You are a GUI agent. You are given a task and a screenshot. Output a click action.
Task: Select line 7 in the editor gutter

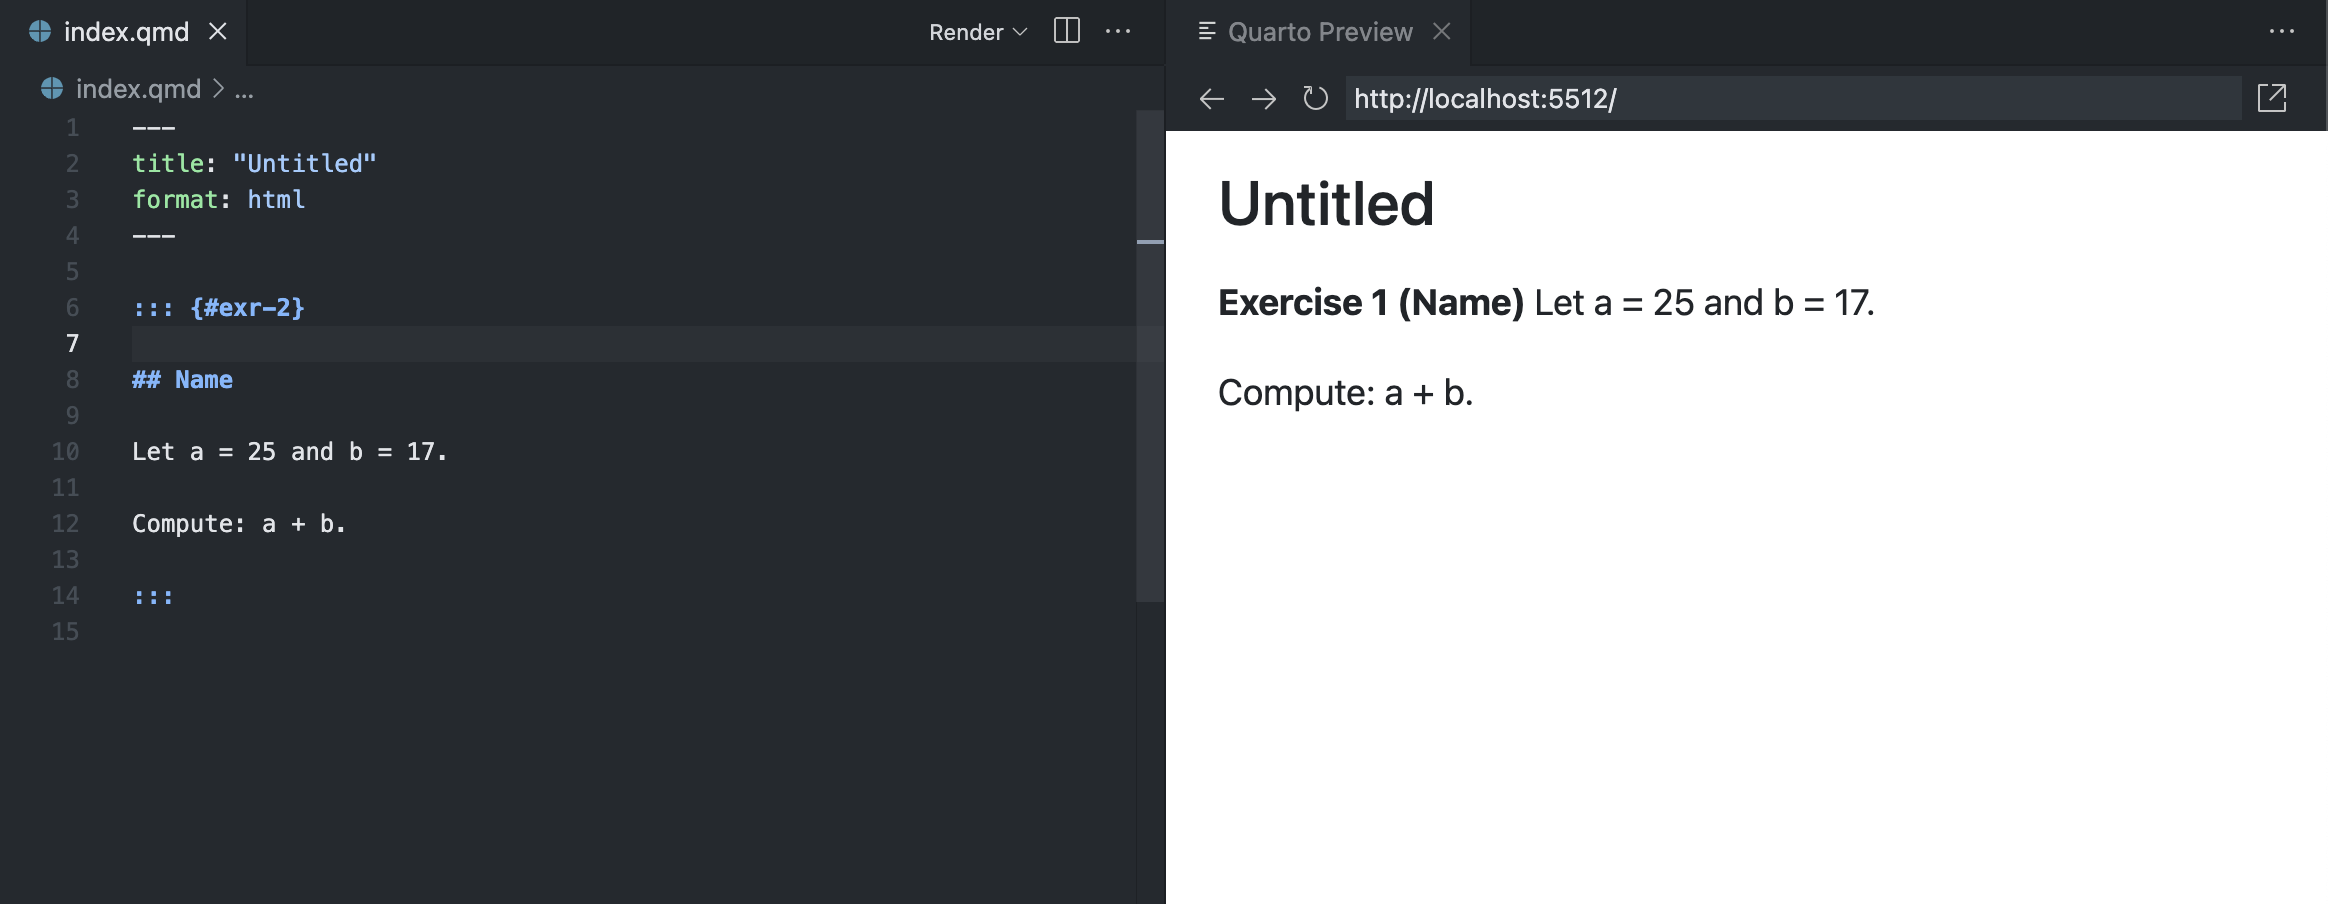(x=71, y=343)
